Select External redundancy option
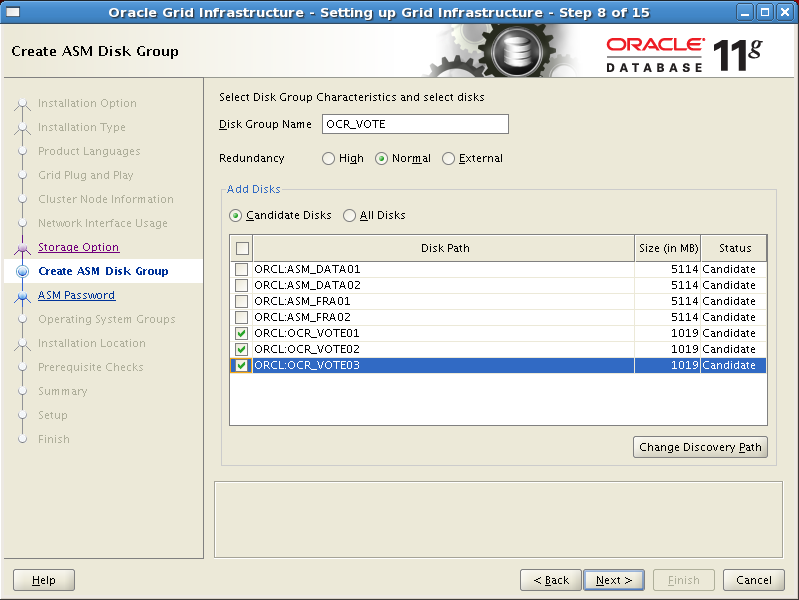The width and height of the screenshot is (799, 600). click(448, 159)
